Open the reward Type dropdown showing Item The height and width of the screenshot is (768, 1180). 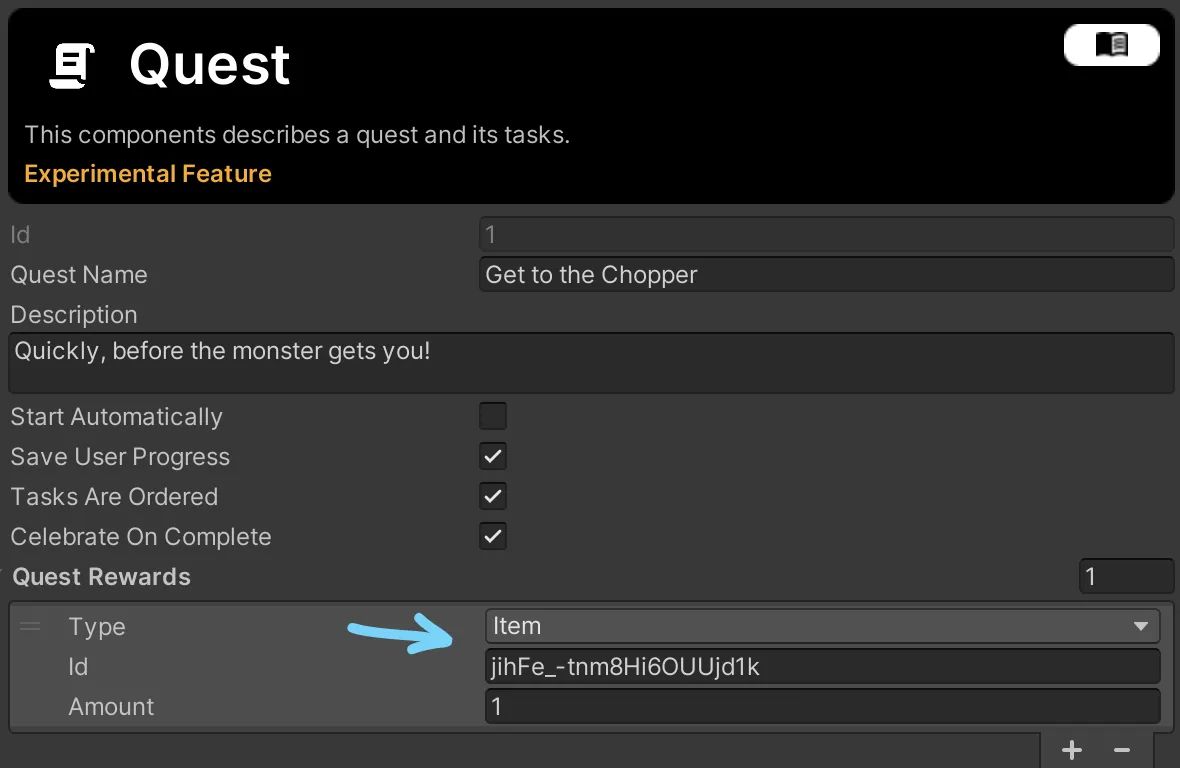823,626
